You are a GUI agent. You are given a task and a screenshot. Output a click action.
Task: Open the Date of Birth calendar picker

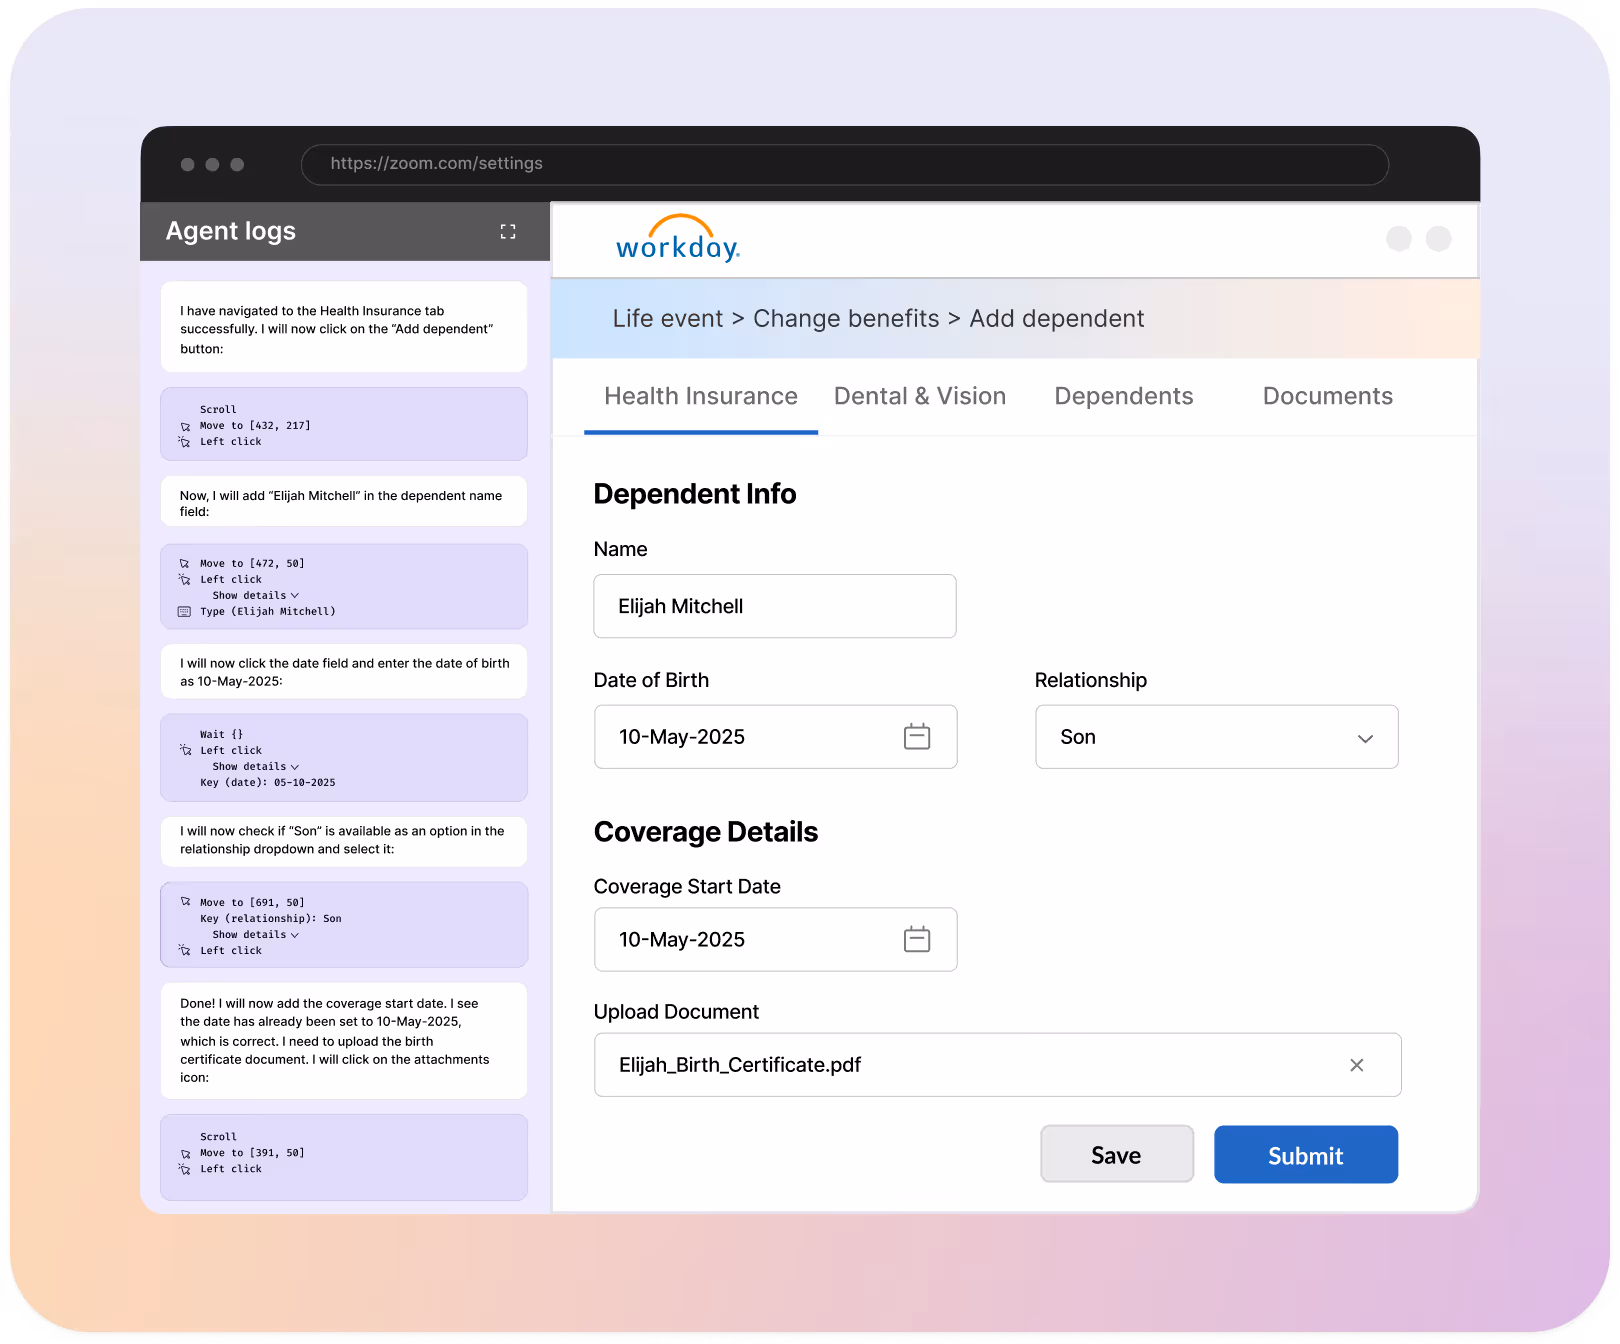tap(917, 737)
